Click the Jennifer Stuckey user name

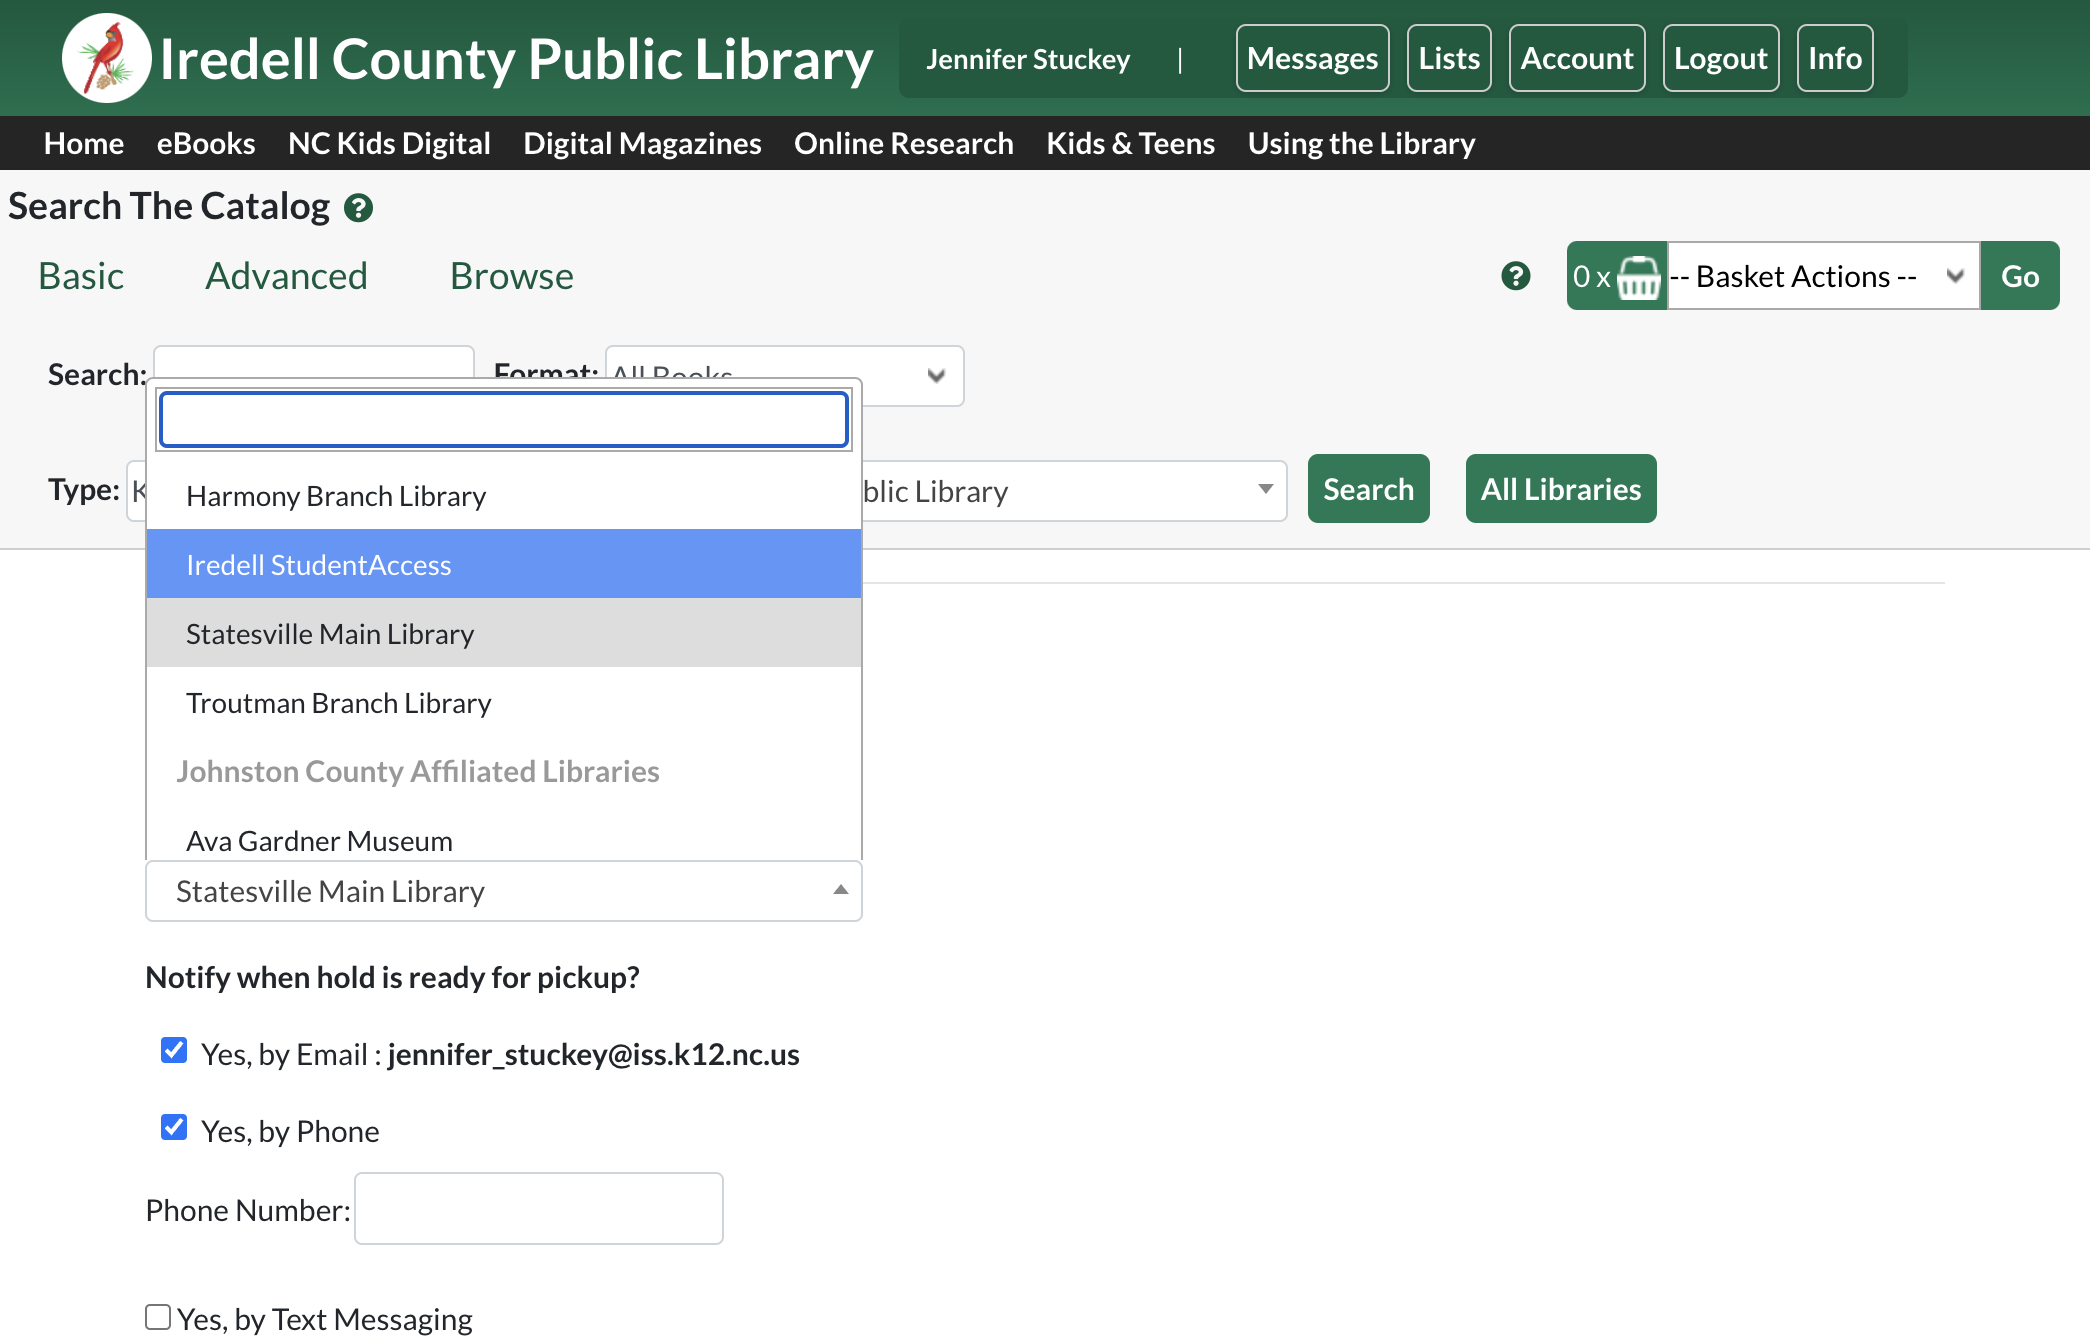click(x=1028, y=59)
